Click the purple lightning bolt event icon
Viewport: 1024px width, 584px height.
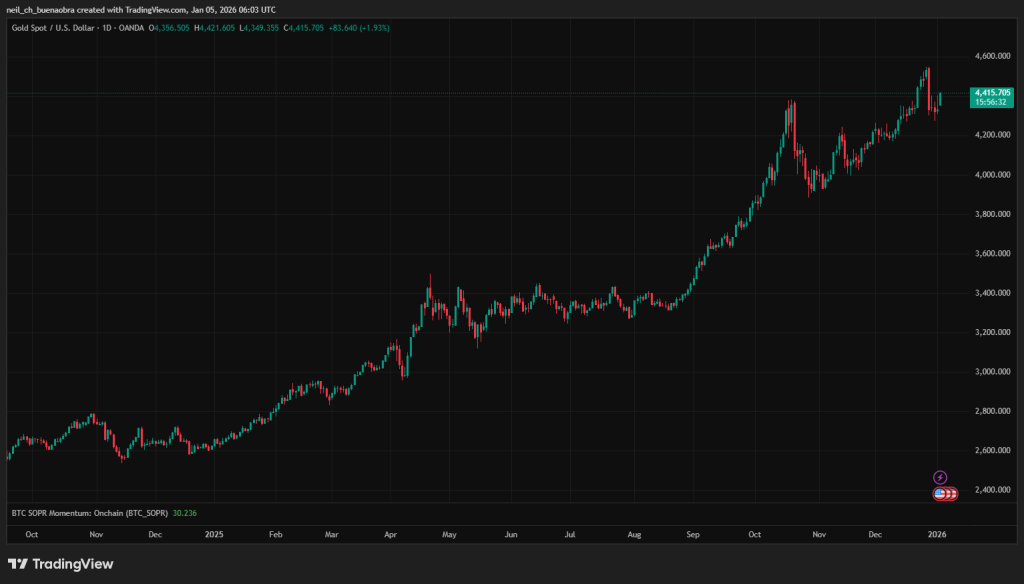point(940,478)
